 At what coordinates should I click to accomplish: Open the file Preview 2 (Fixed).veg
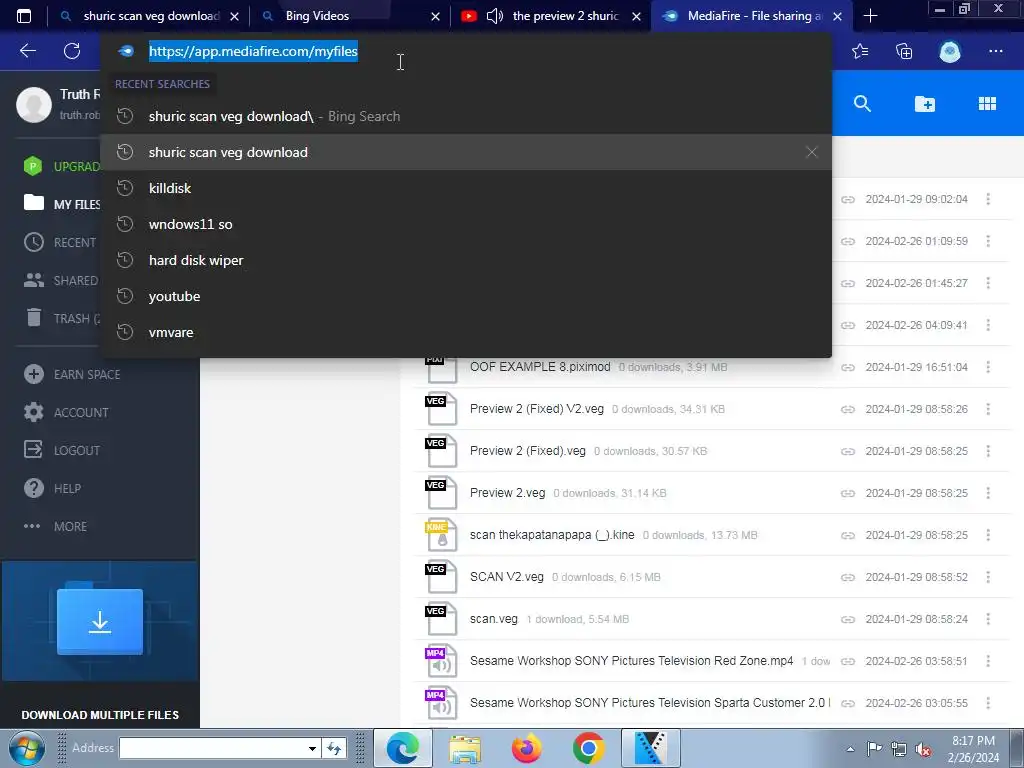tap(528, 451)
